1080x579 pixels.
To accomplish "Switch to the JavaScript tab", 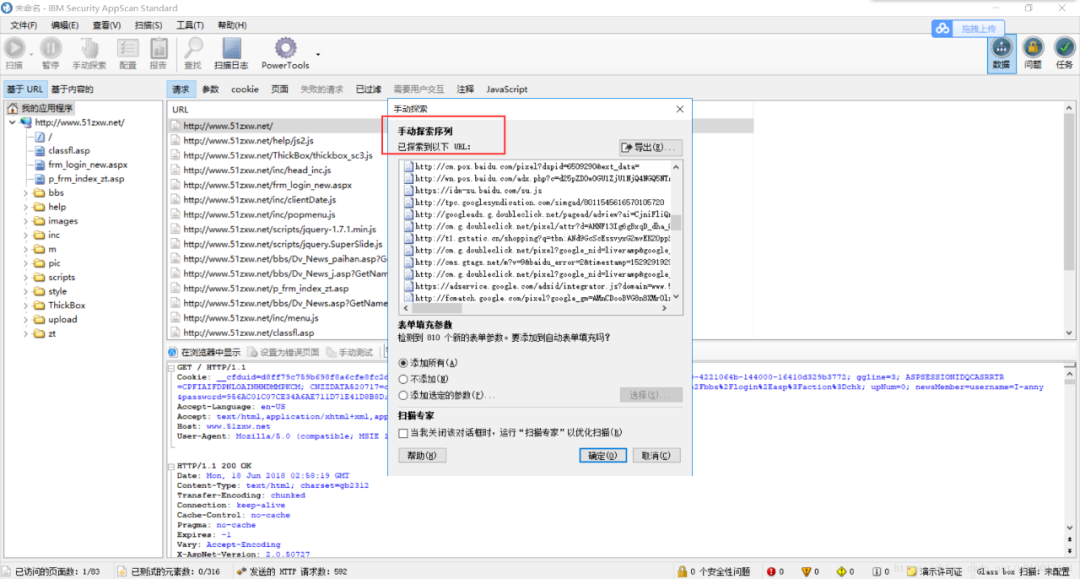I will coord(507,90).
